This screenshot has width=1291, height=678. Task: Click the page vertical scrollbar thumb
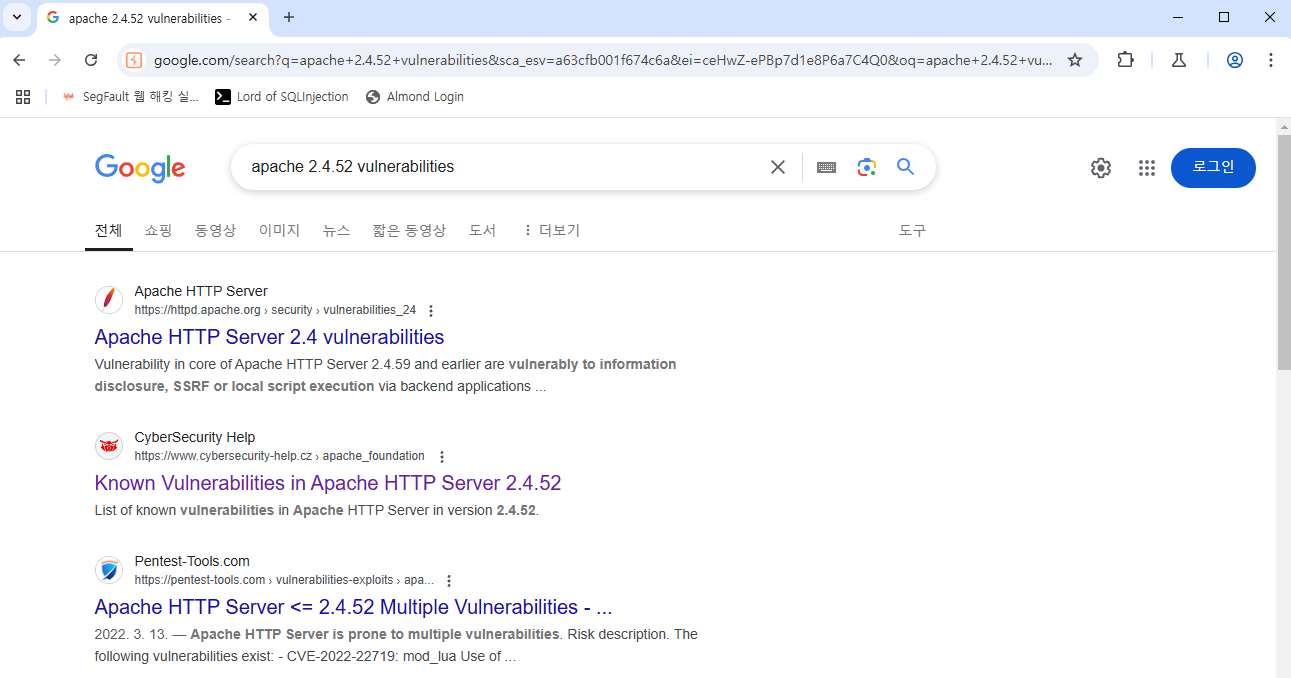coord(1284,252)
